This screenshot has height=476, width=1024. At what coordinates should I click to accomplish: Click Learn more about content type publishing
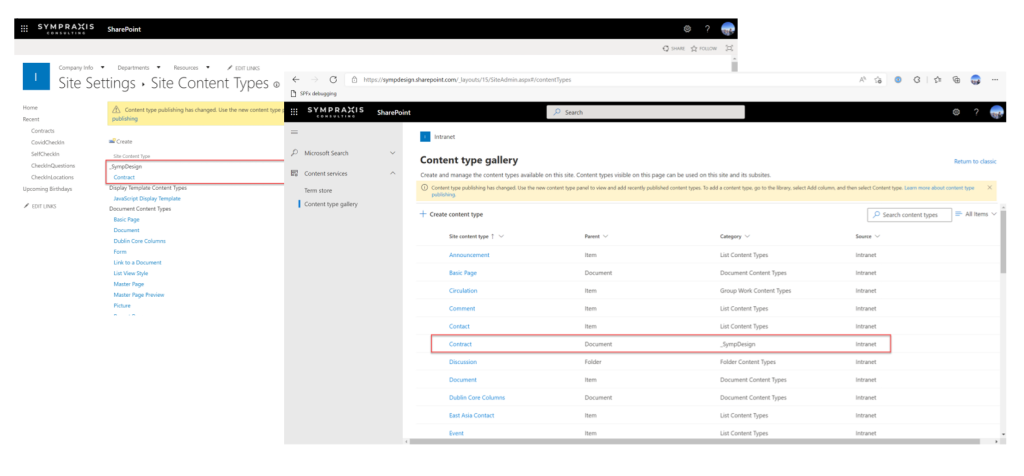point(939,187)
